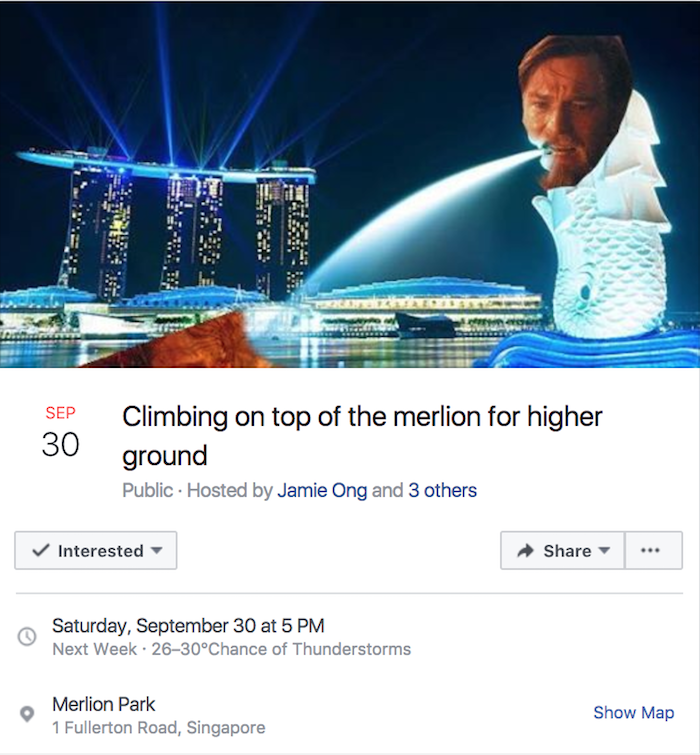
Task: Click the Show Map link
Action: pyautogui.click(x=633, y=713)
